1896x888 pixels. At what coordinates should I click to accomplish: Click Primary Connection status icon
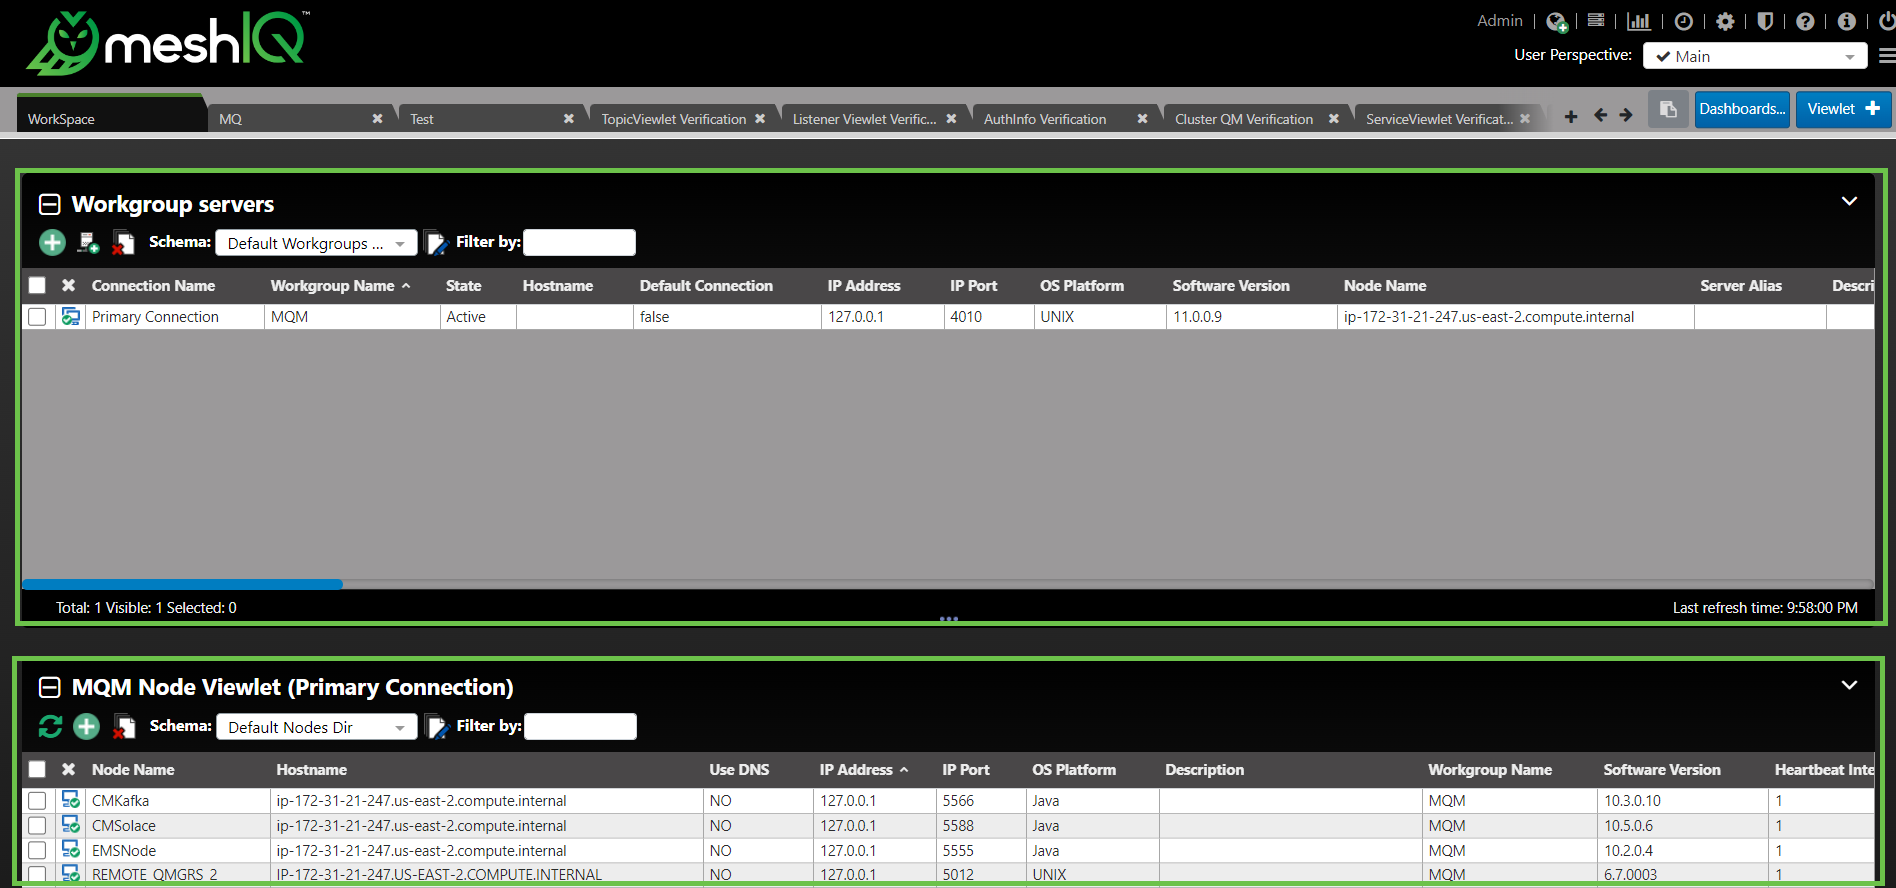(71, 316)
